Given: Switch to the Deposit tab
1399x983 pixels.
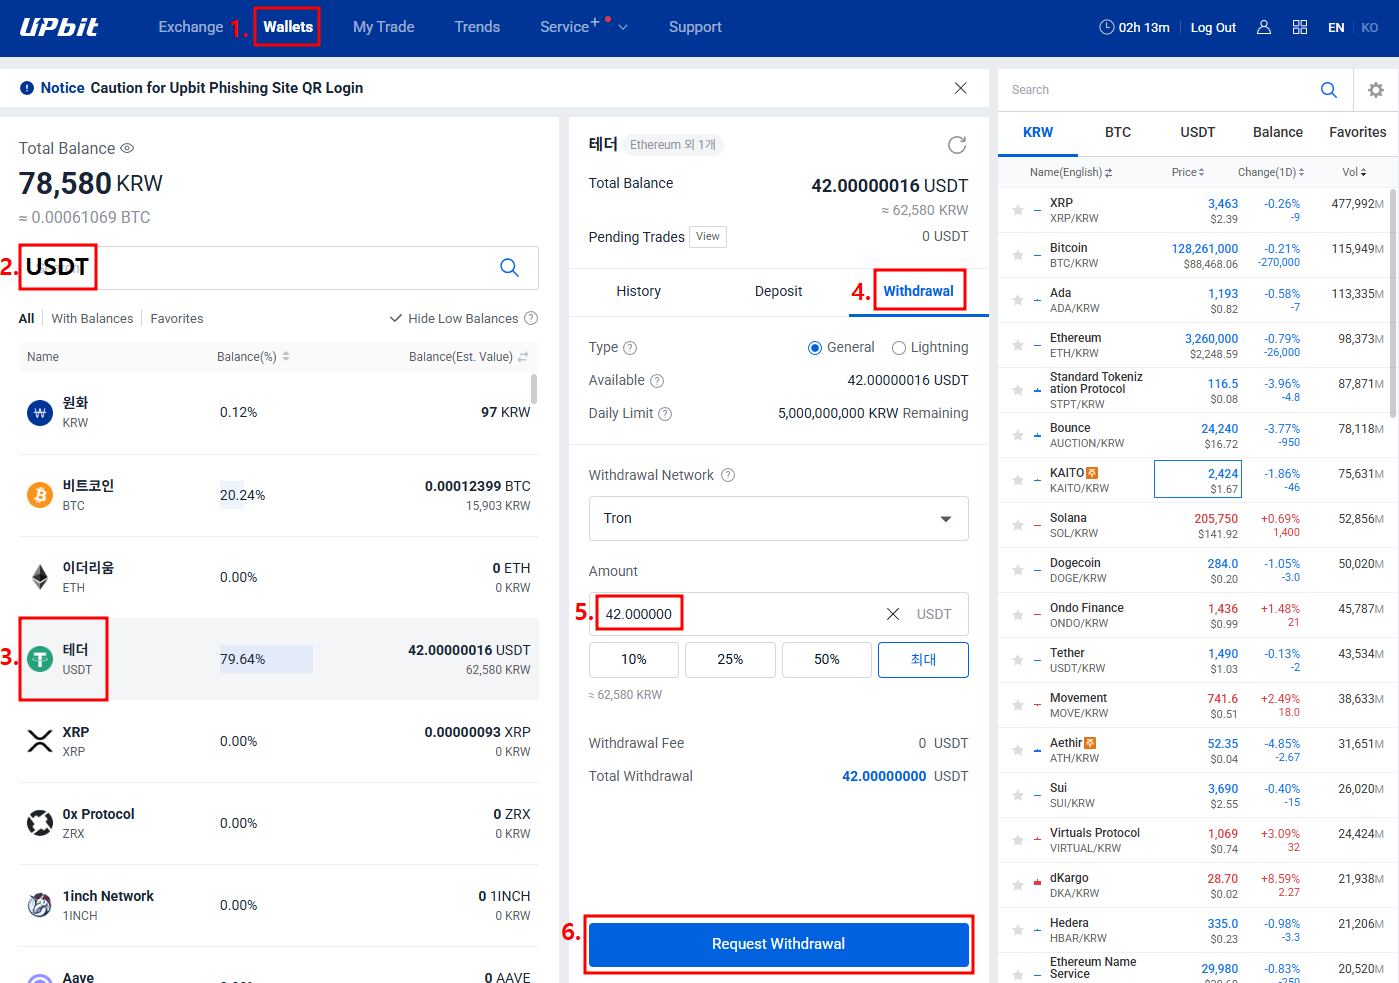Looking at the screenshot, I should tap(778, 291).
